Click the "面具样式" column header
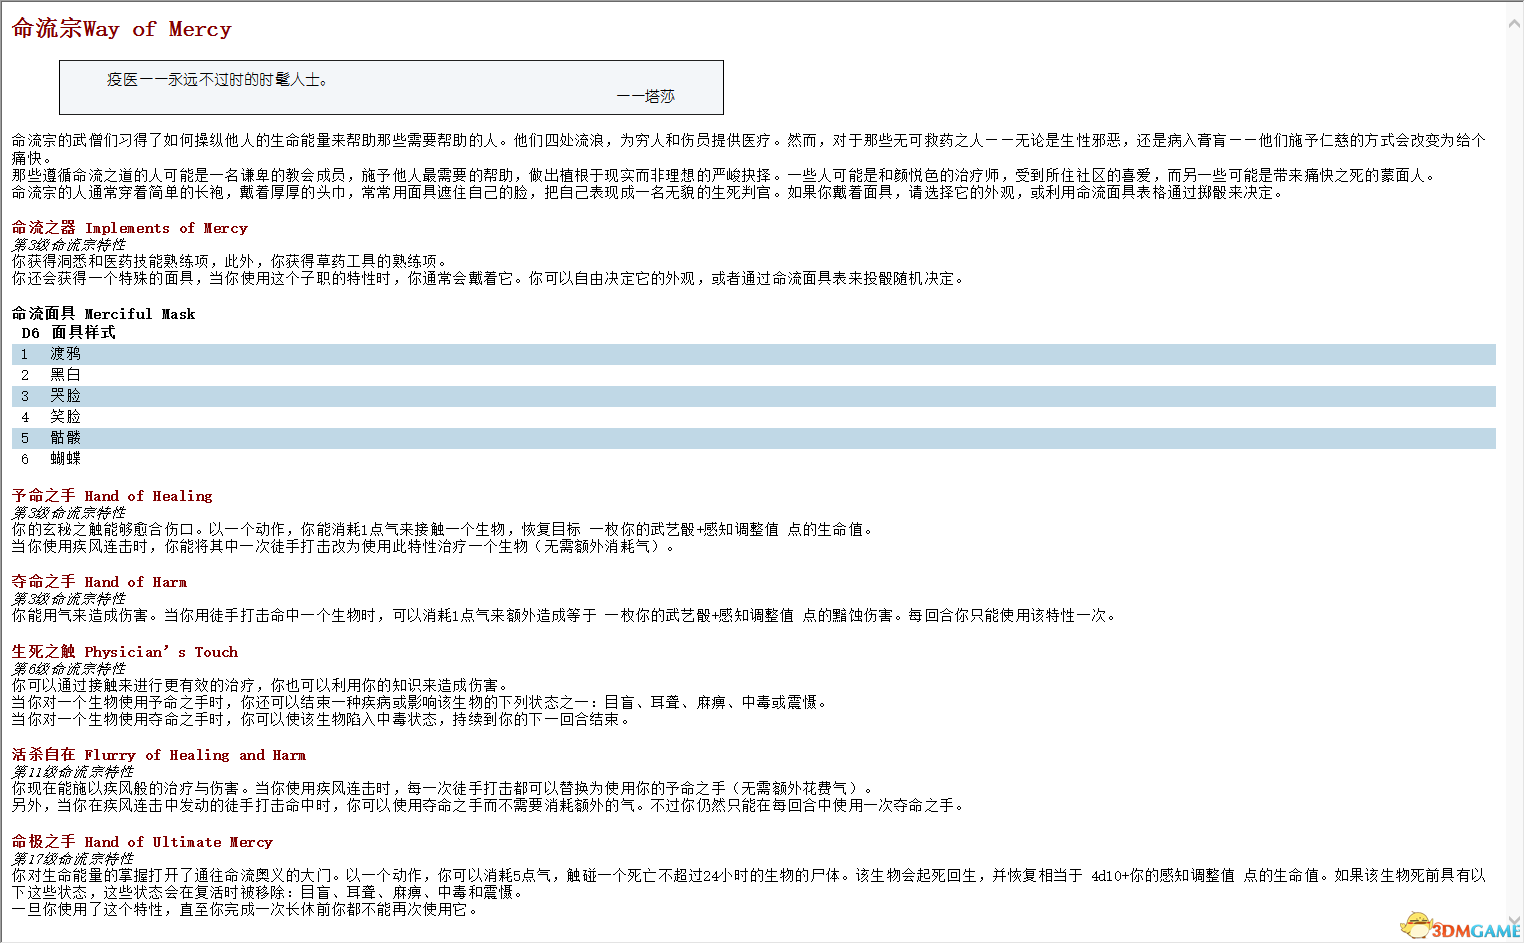Image resolution: width=1525 pixels, height=944 pixels. (x=83, y=333)
